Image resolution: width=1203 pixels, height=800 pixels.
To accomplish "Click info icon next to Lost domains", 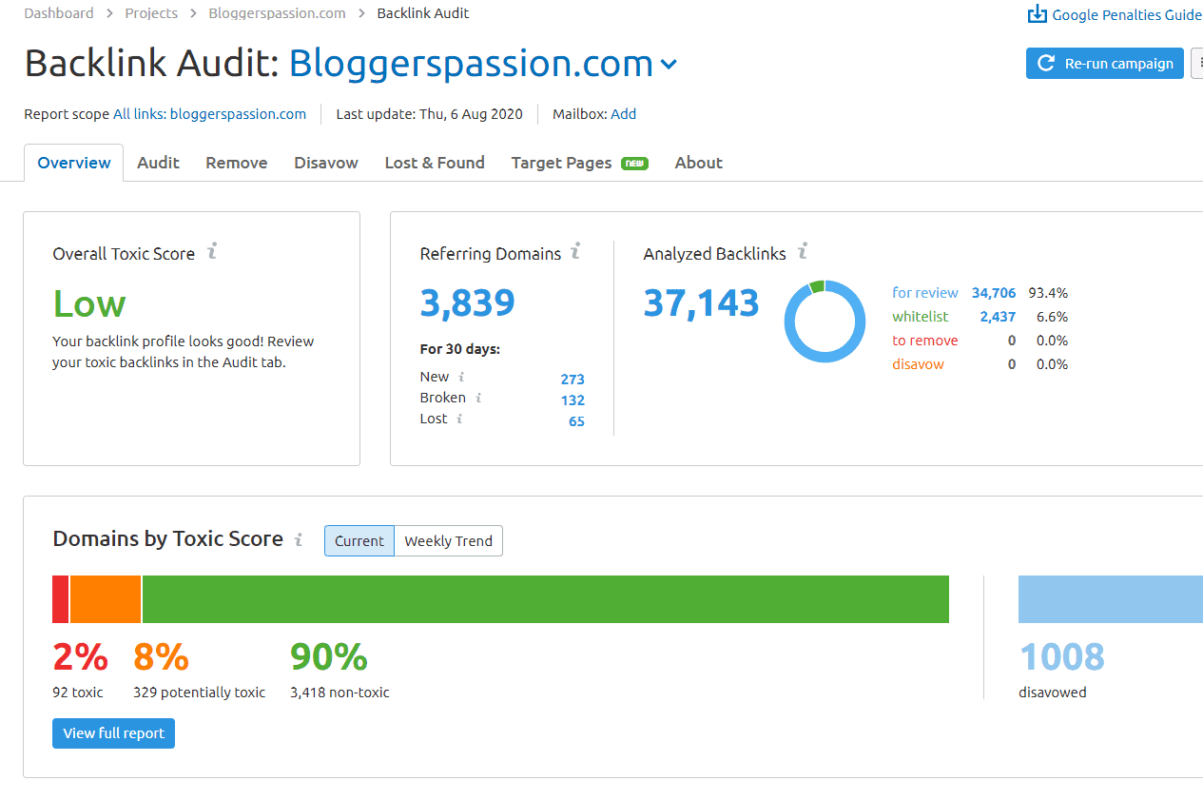I will [x=460, y=419].
